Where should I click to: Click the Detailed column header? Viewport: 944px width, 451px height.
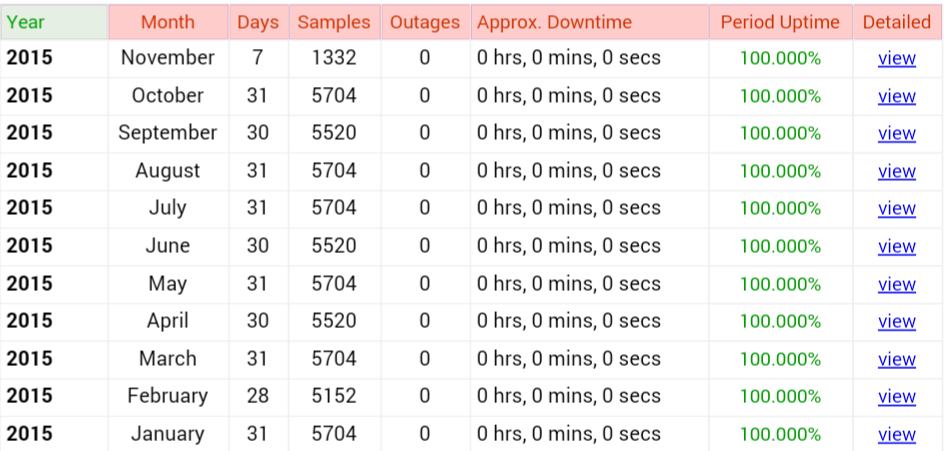[897, 22]
